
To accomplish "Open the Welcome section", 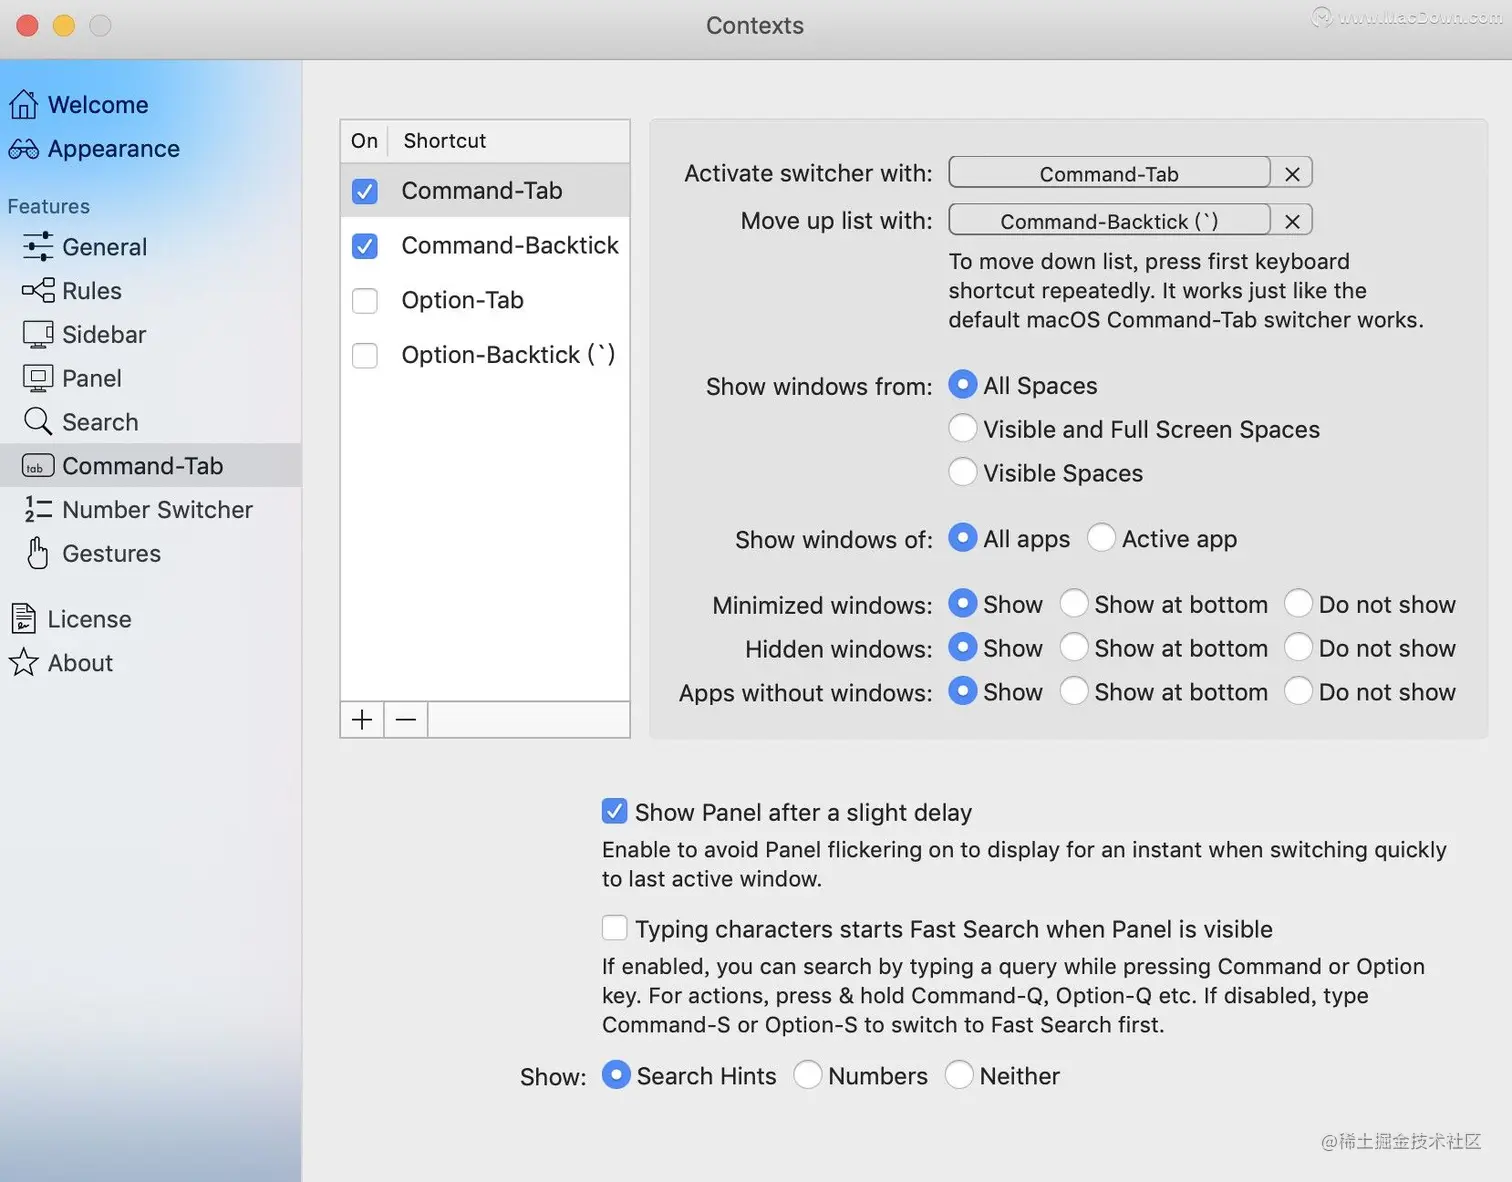I will tap(98, 105).
